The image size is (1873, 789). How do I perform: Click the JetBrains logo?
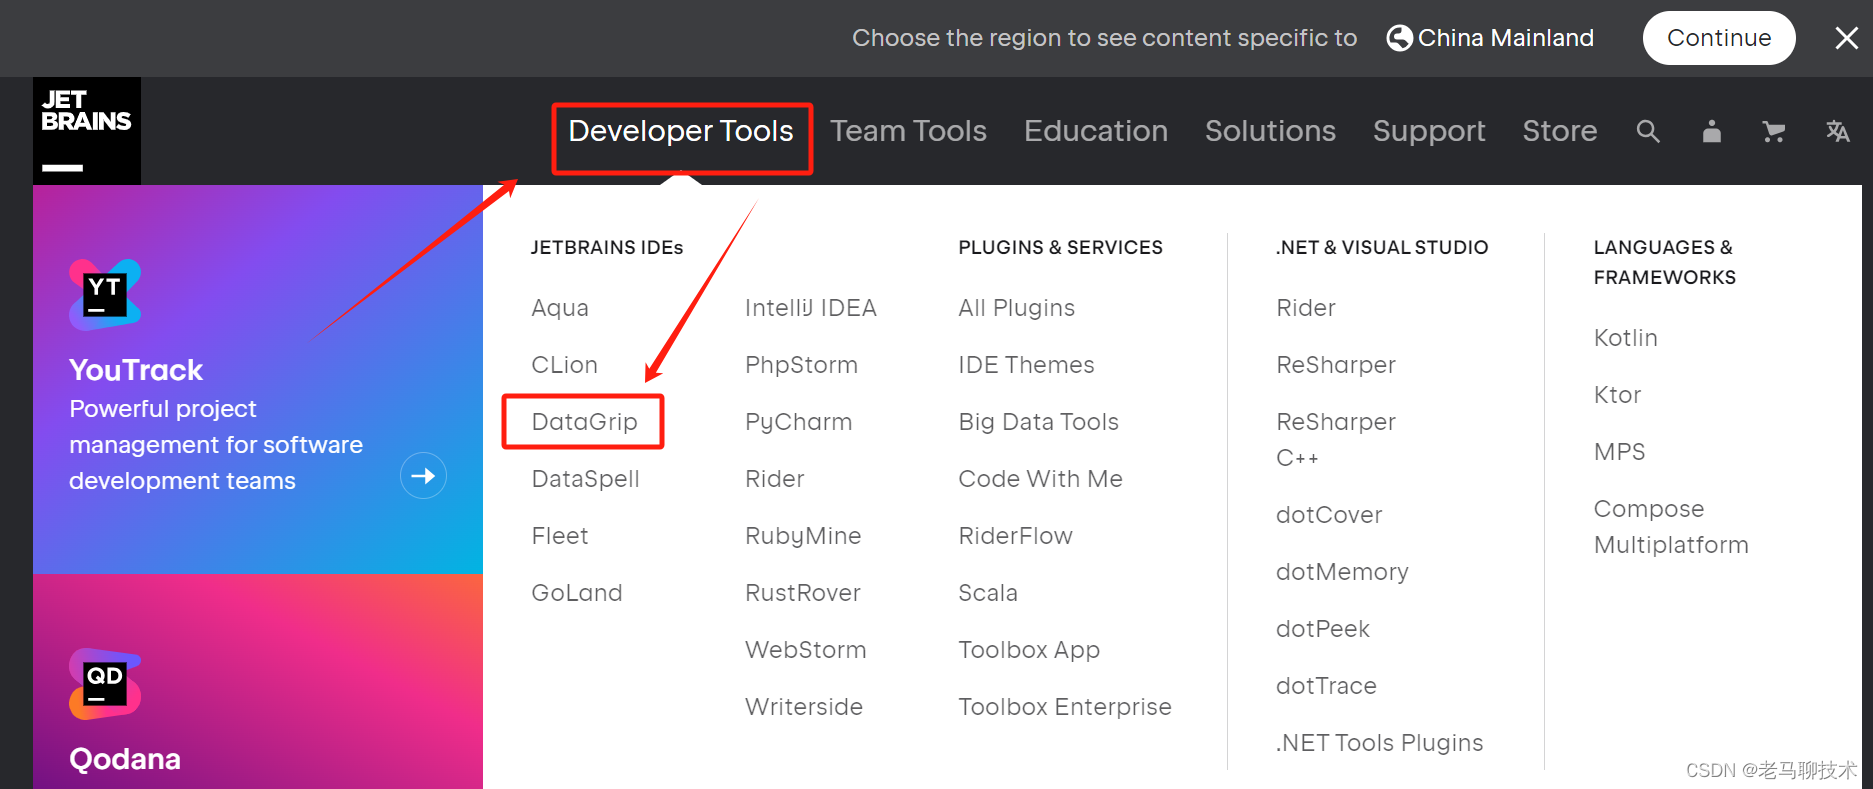[87, 131]
